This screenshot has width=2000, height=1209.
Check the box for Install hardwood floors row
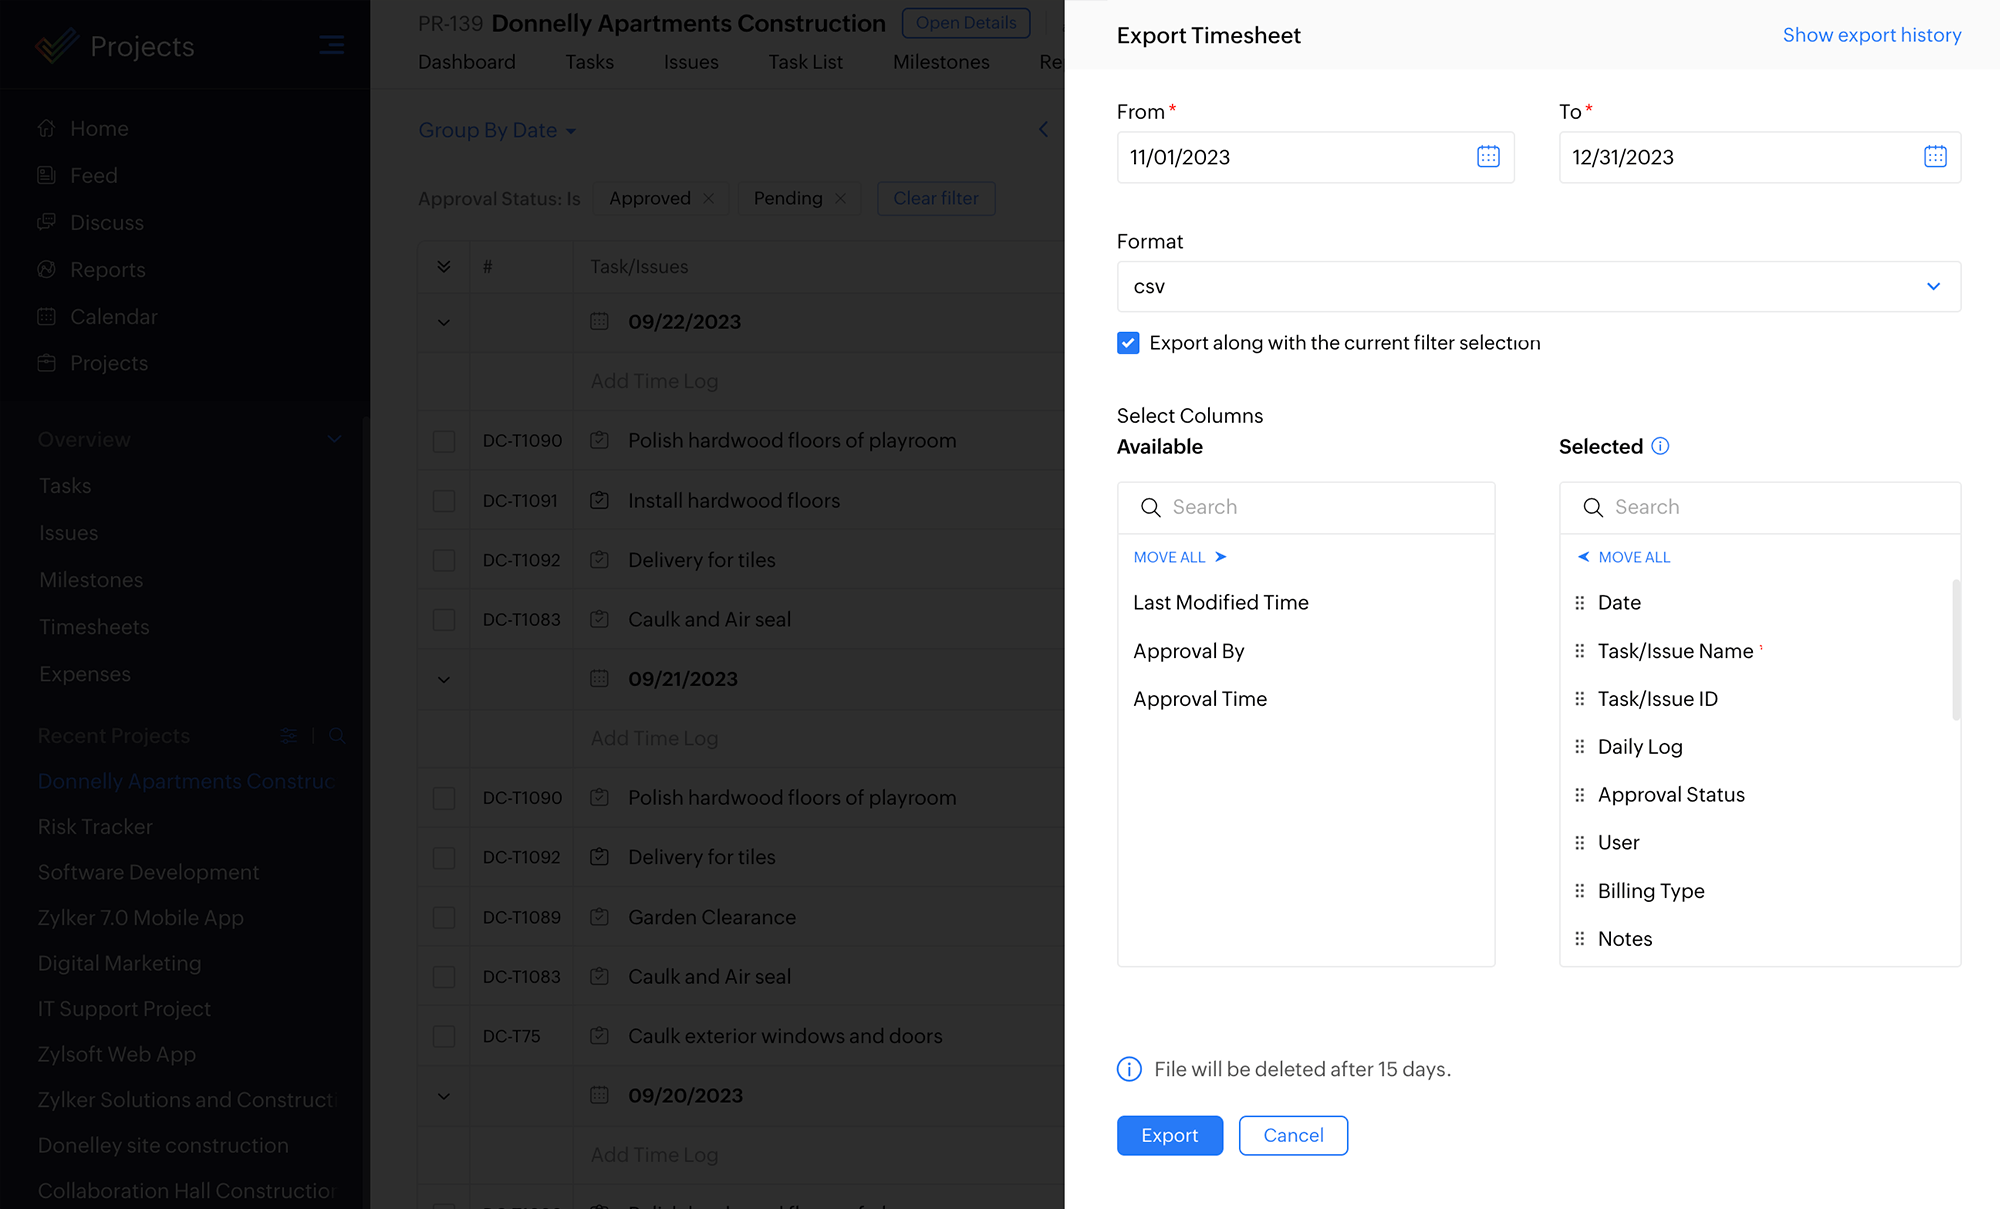(444, 501)
